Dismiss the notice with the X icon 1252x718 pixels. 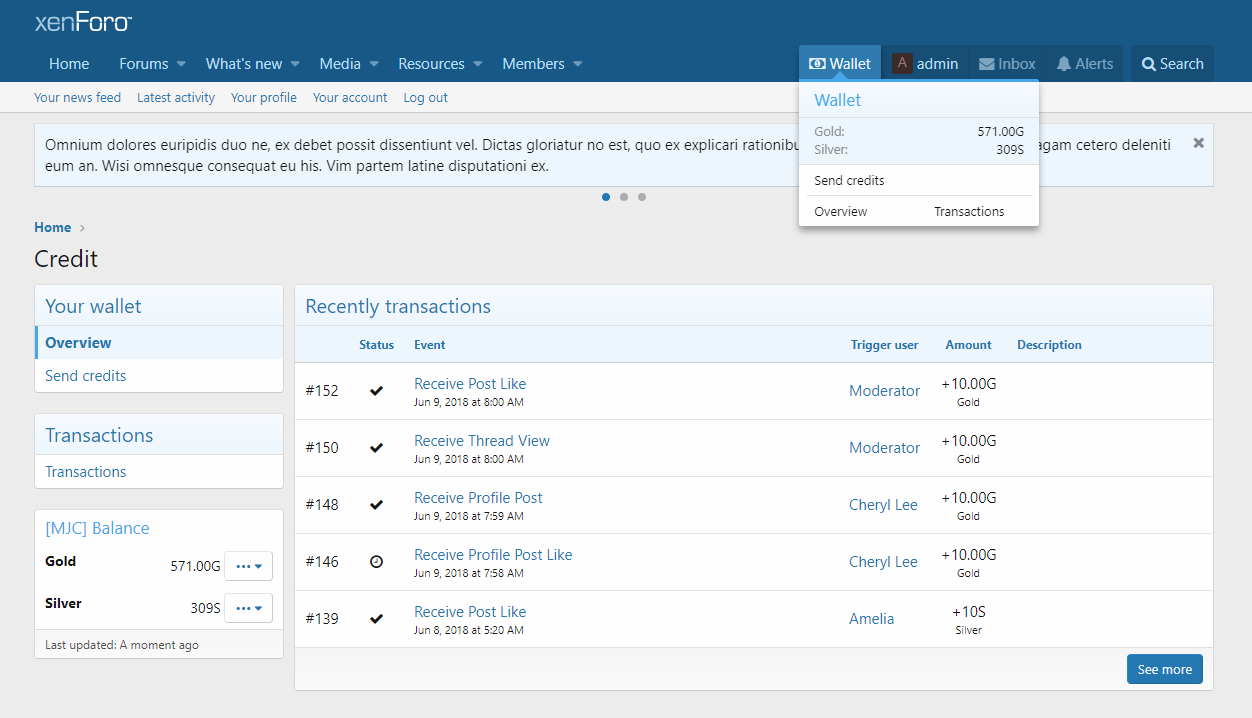[x=1198, y=143]
